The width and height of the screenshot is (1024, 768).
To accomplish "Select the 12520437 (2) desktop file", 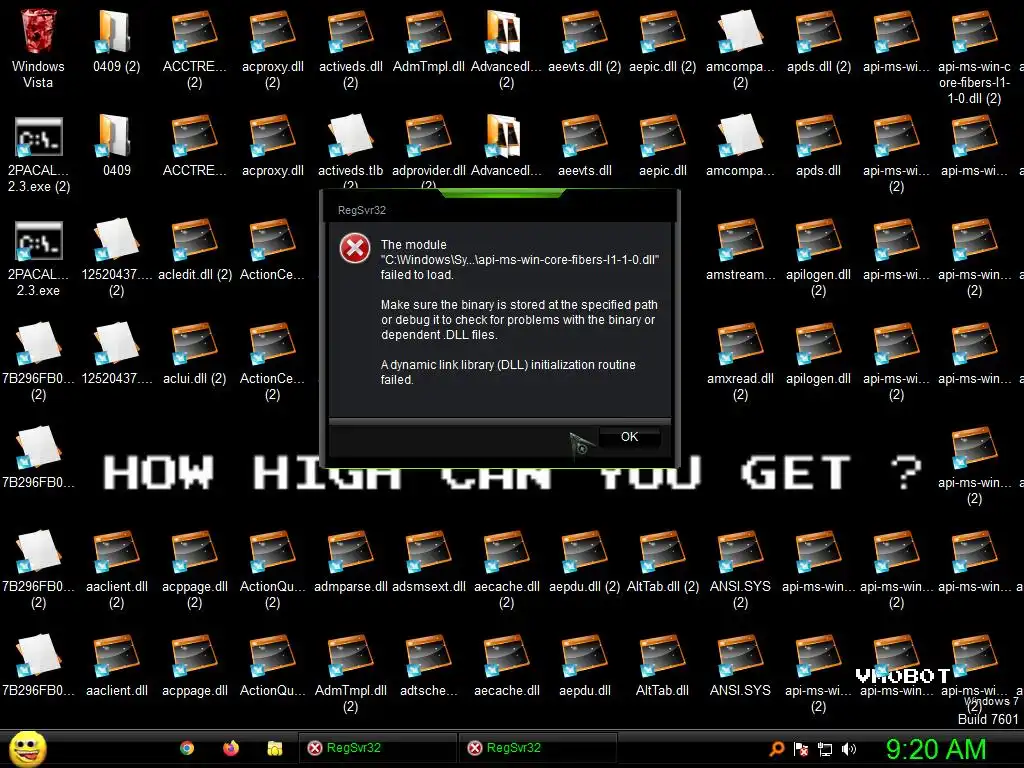I will pos(116,257).
